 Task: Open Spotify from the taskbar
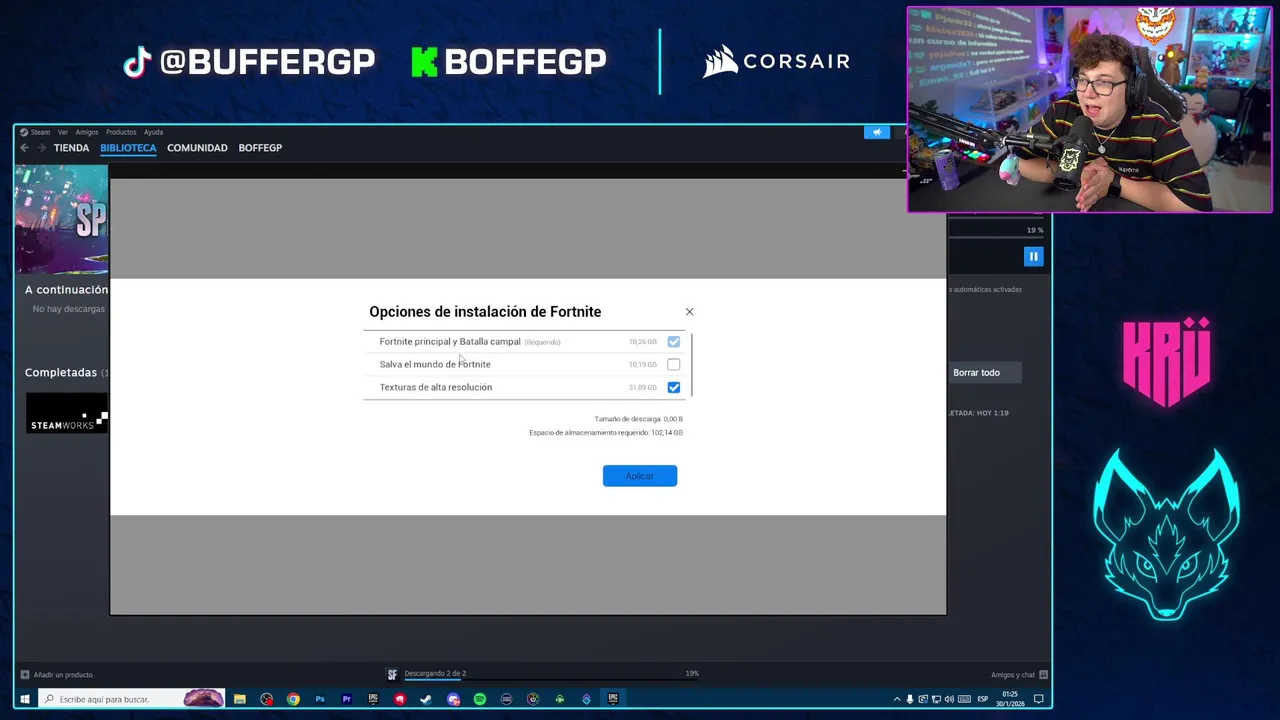click(x=480, y=699)
